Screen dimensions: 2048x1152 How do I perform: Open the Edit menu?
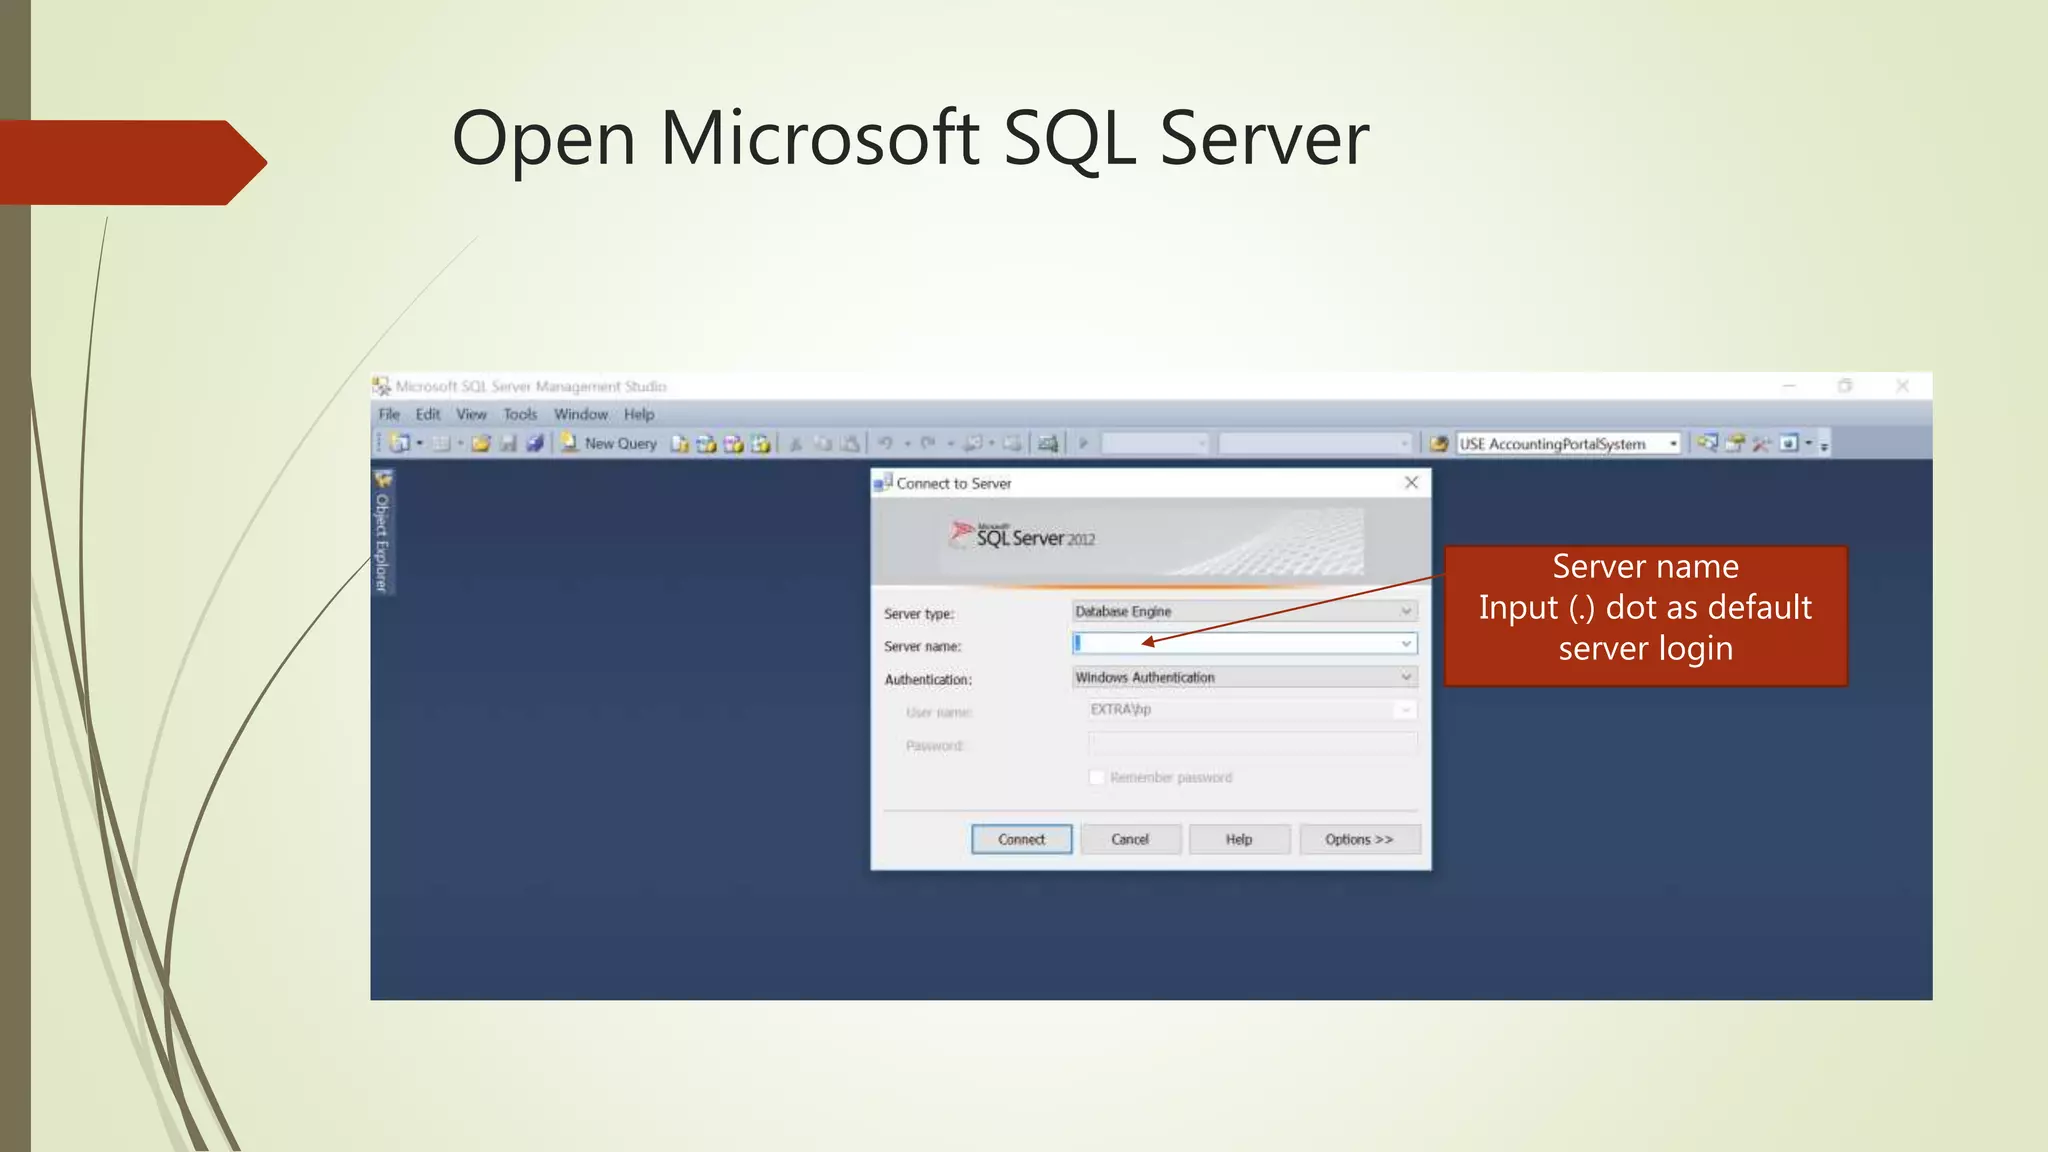(428, 414)
